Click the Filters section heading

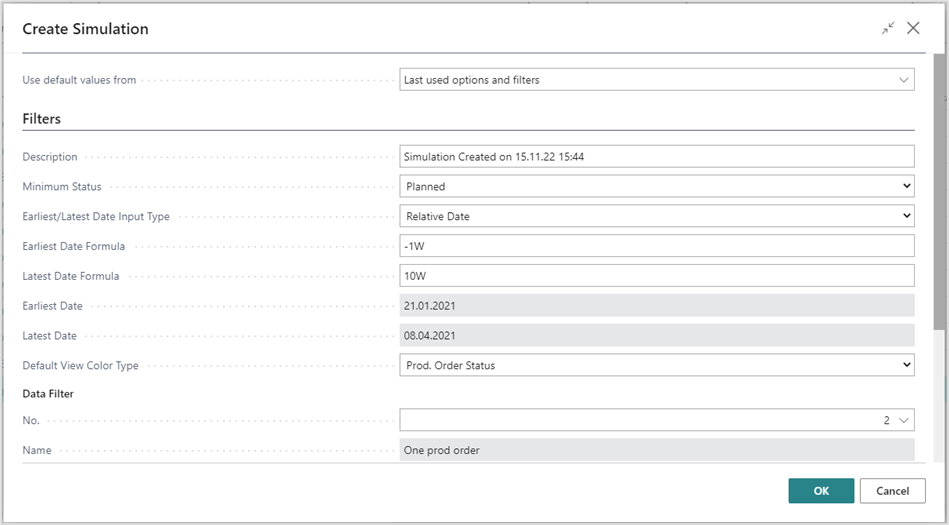click(42, 119)
